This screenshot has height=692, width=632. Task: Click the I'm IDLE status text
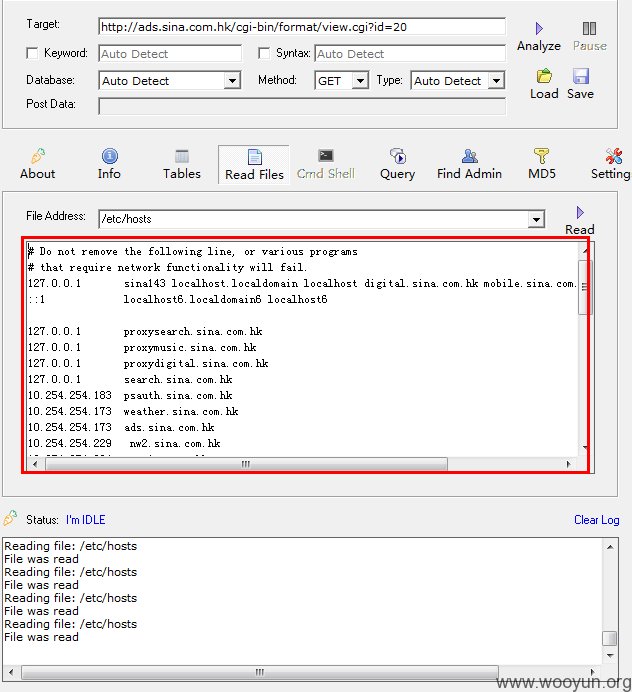click(86, 520)
